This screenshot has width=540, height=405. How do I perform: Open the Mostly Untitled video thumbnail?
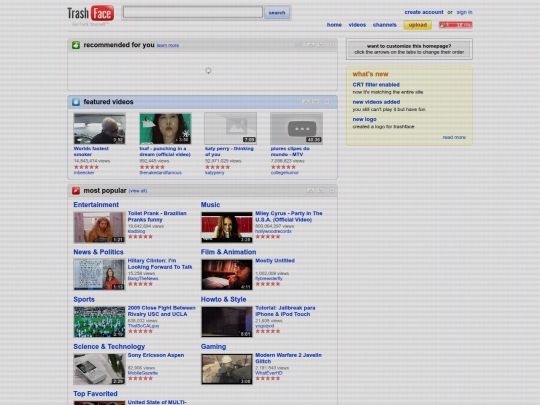(227, 274)
